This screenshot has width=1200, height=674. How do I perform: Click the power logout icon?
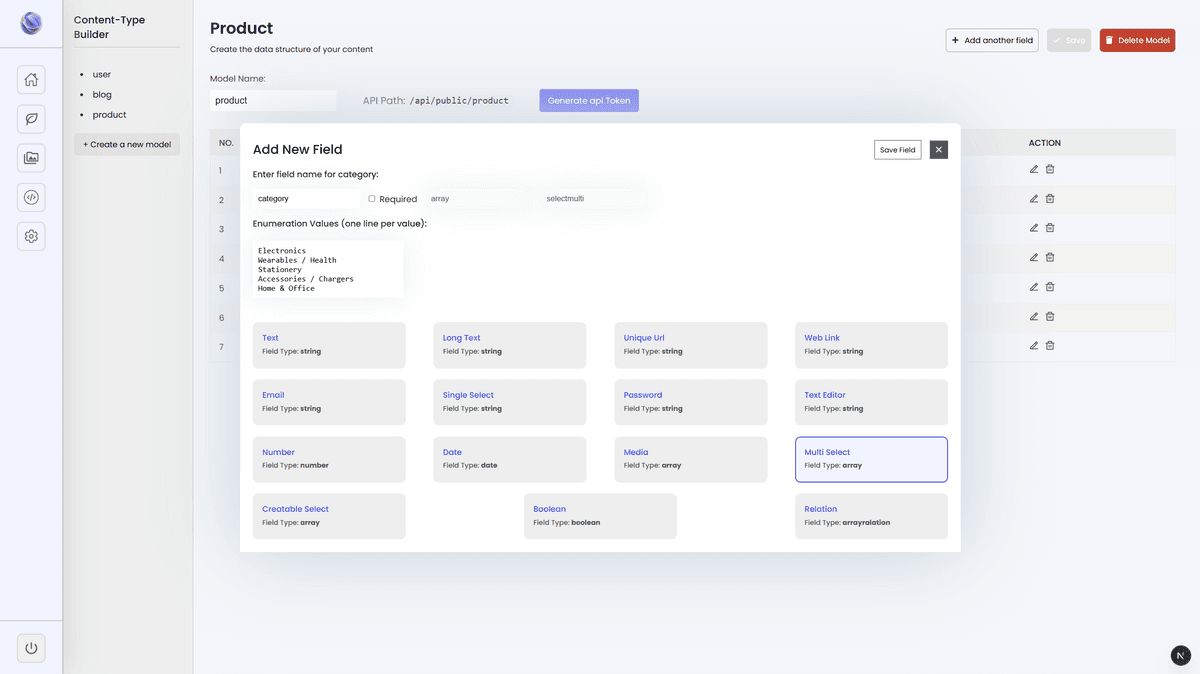click(31, 648)
